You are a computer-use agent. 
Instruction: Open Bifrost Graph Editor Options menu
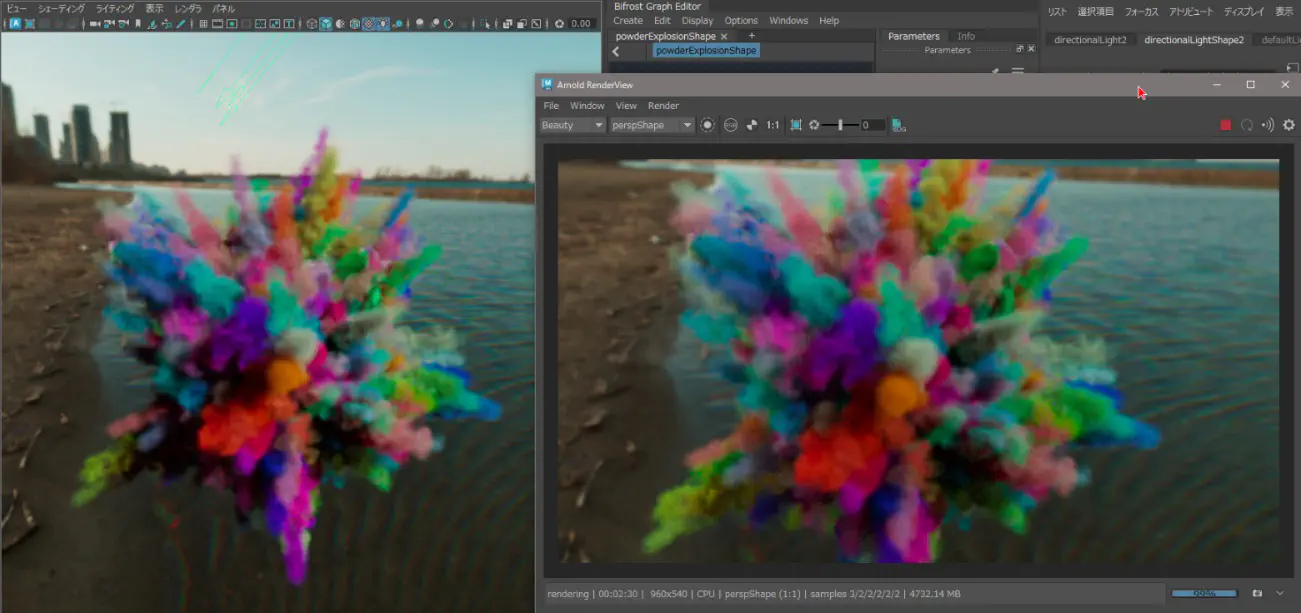point(741,20)
